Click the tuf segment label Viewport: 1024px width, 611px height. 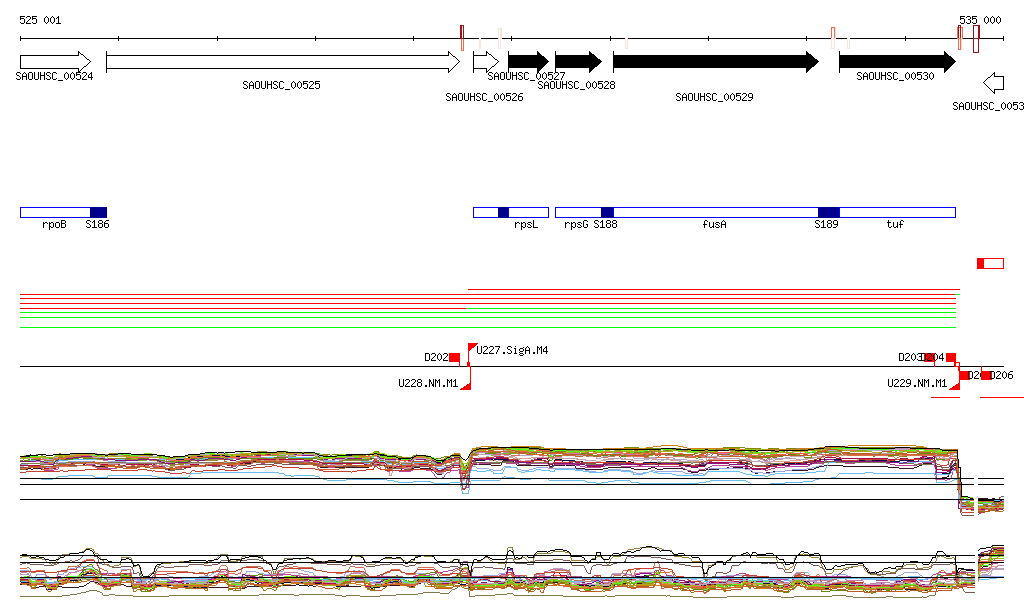(x=895, y=225)
